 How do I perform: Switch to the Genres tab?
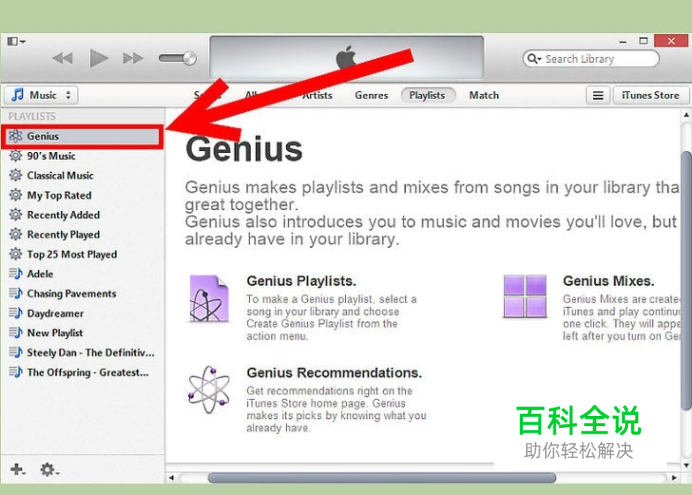(x=371, y=95)
